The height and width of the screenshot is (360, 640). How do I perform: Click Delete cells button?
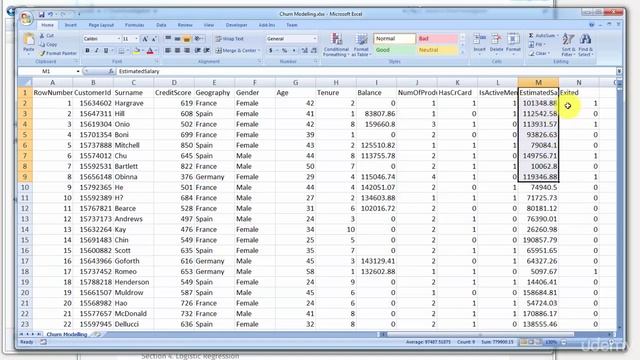click(x=496, y=44)
